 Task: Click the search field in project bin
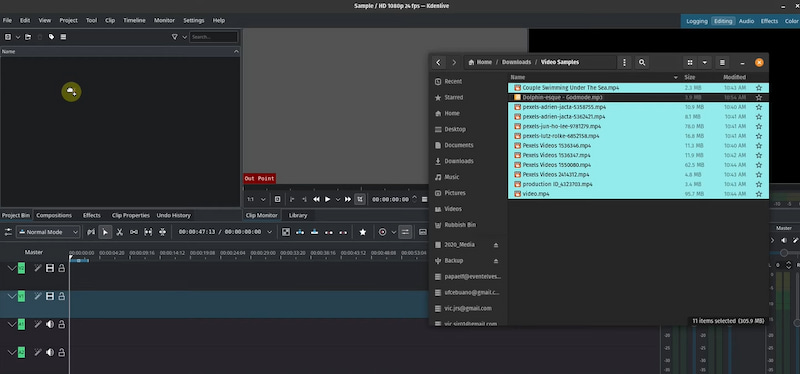[214, 37]
